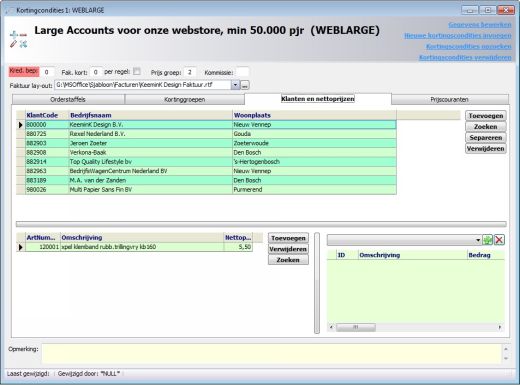Select the Klanten en nettoprijzen tab
Screen dimensions: 520x385
point(318,99)
